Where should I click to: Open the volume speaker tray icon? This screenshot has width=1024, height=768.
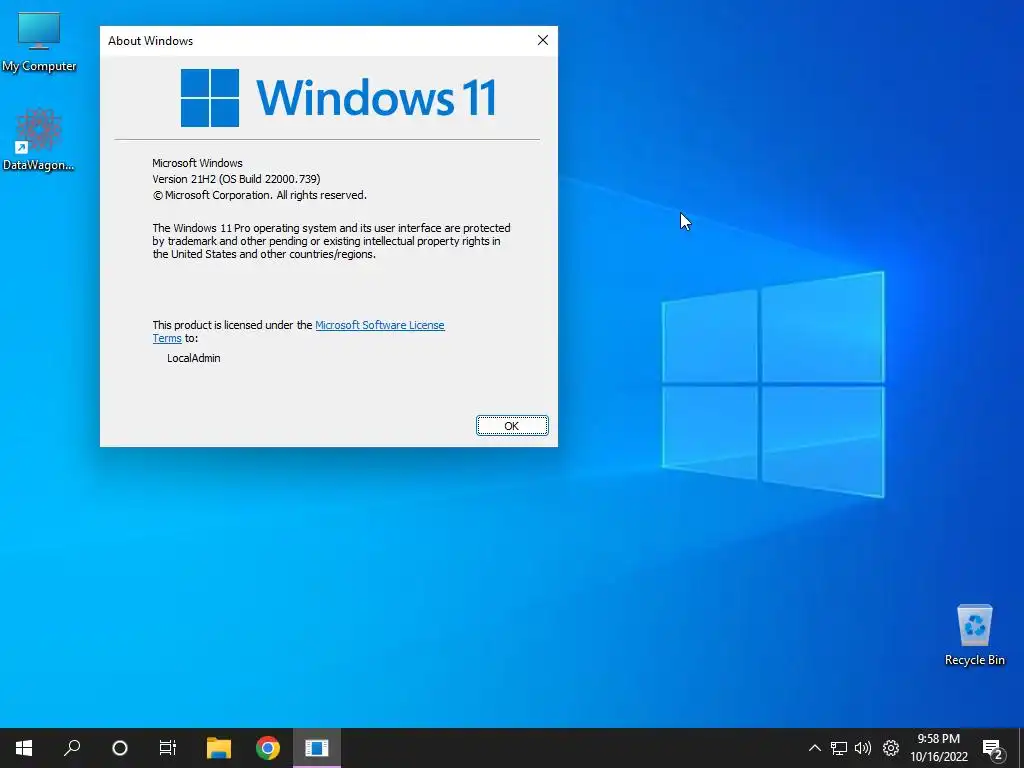(x=863, y=748)
